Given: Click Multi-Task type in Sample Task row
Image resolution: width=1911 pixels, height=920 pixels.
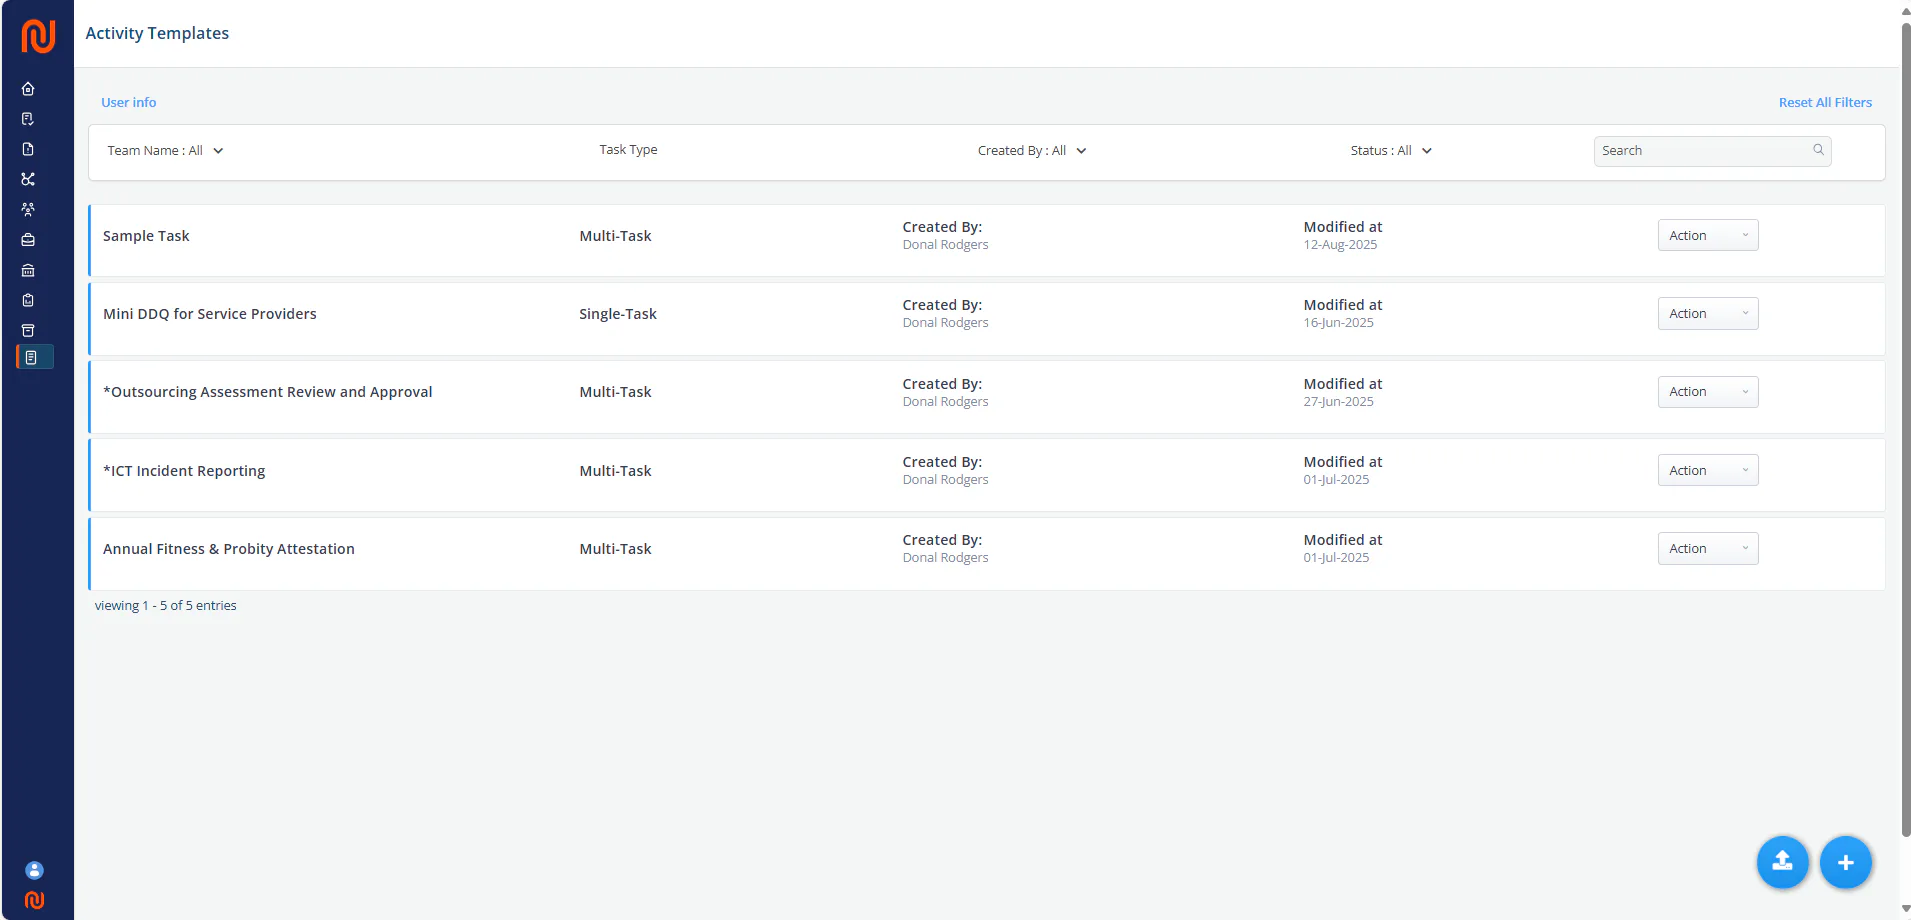Looking at the screenshot, I should (615, 236).
